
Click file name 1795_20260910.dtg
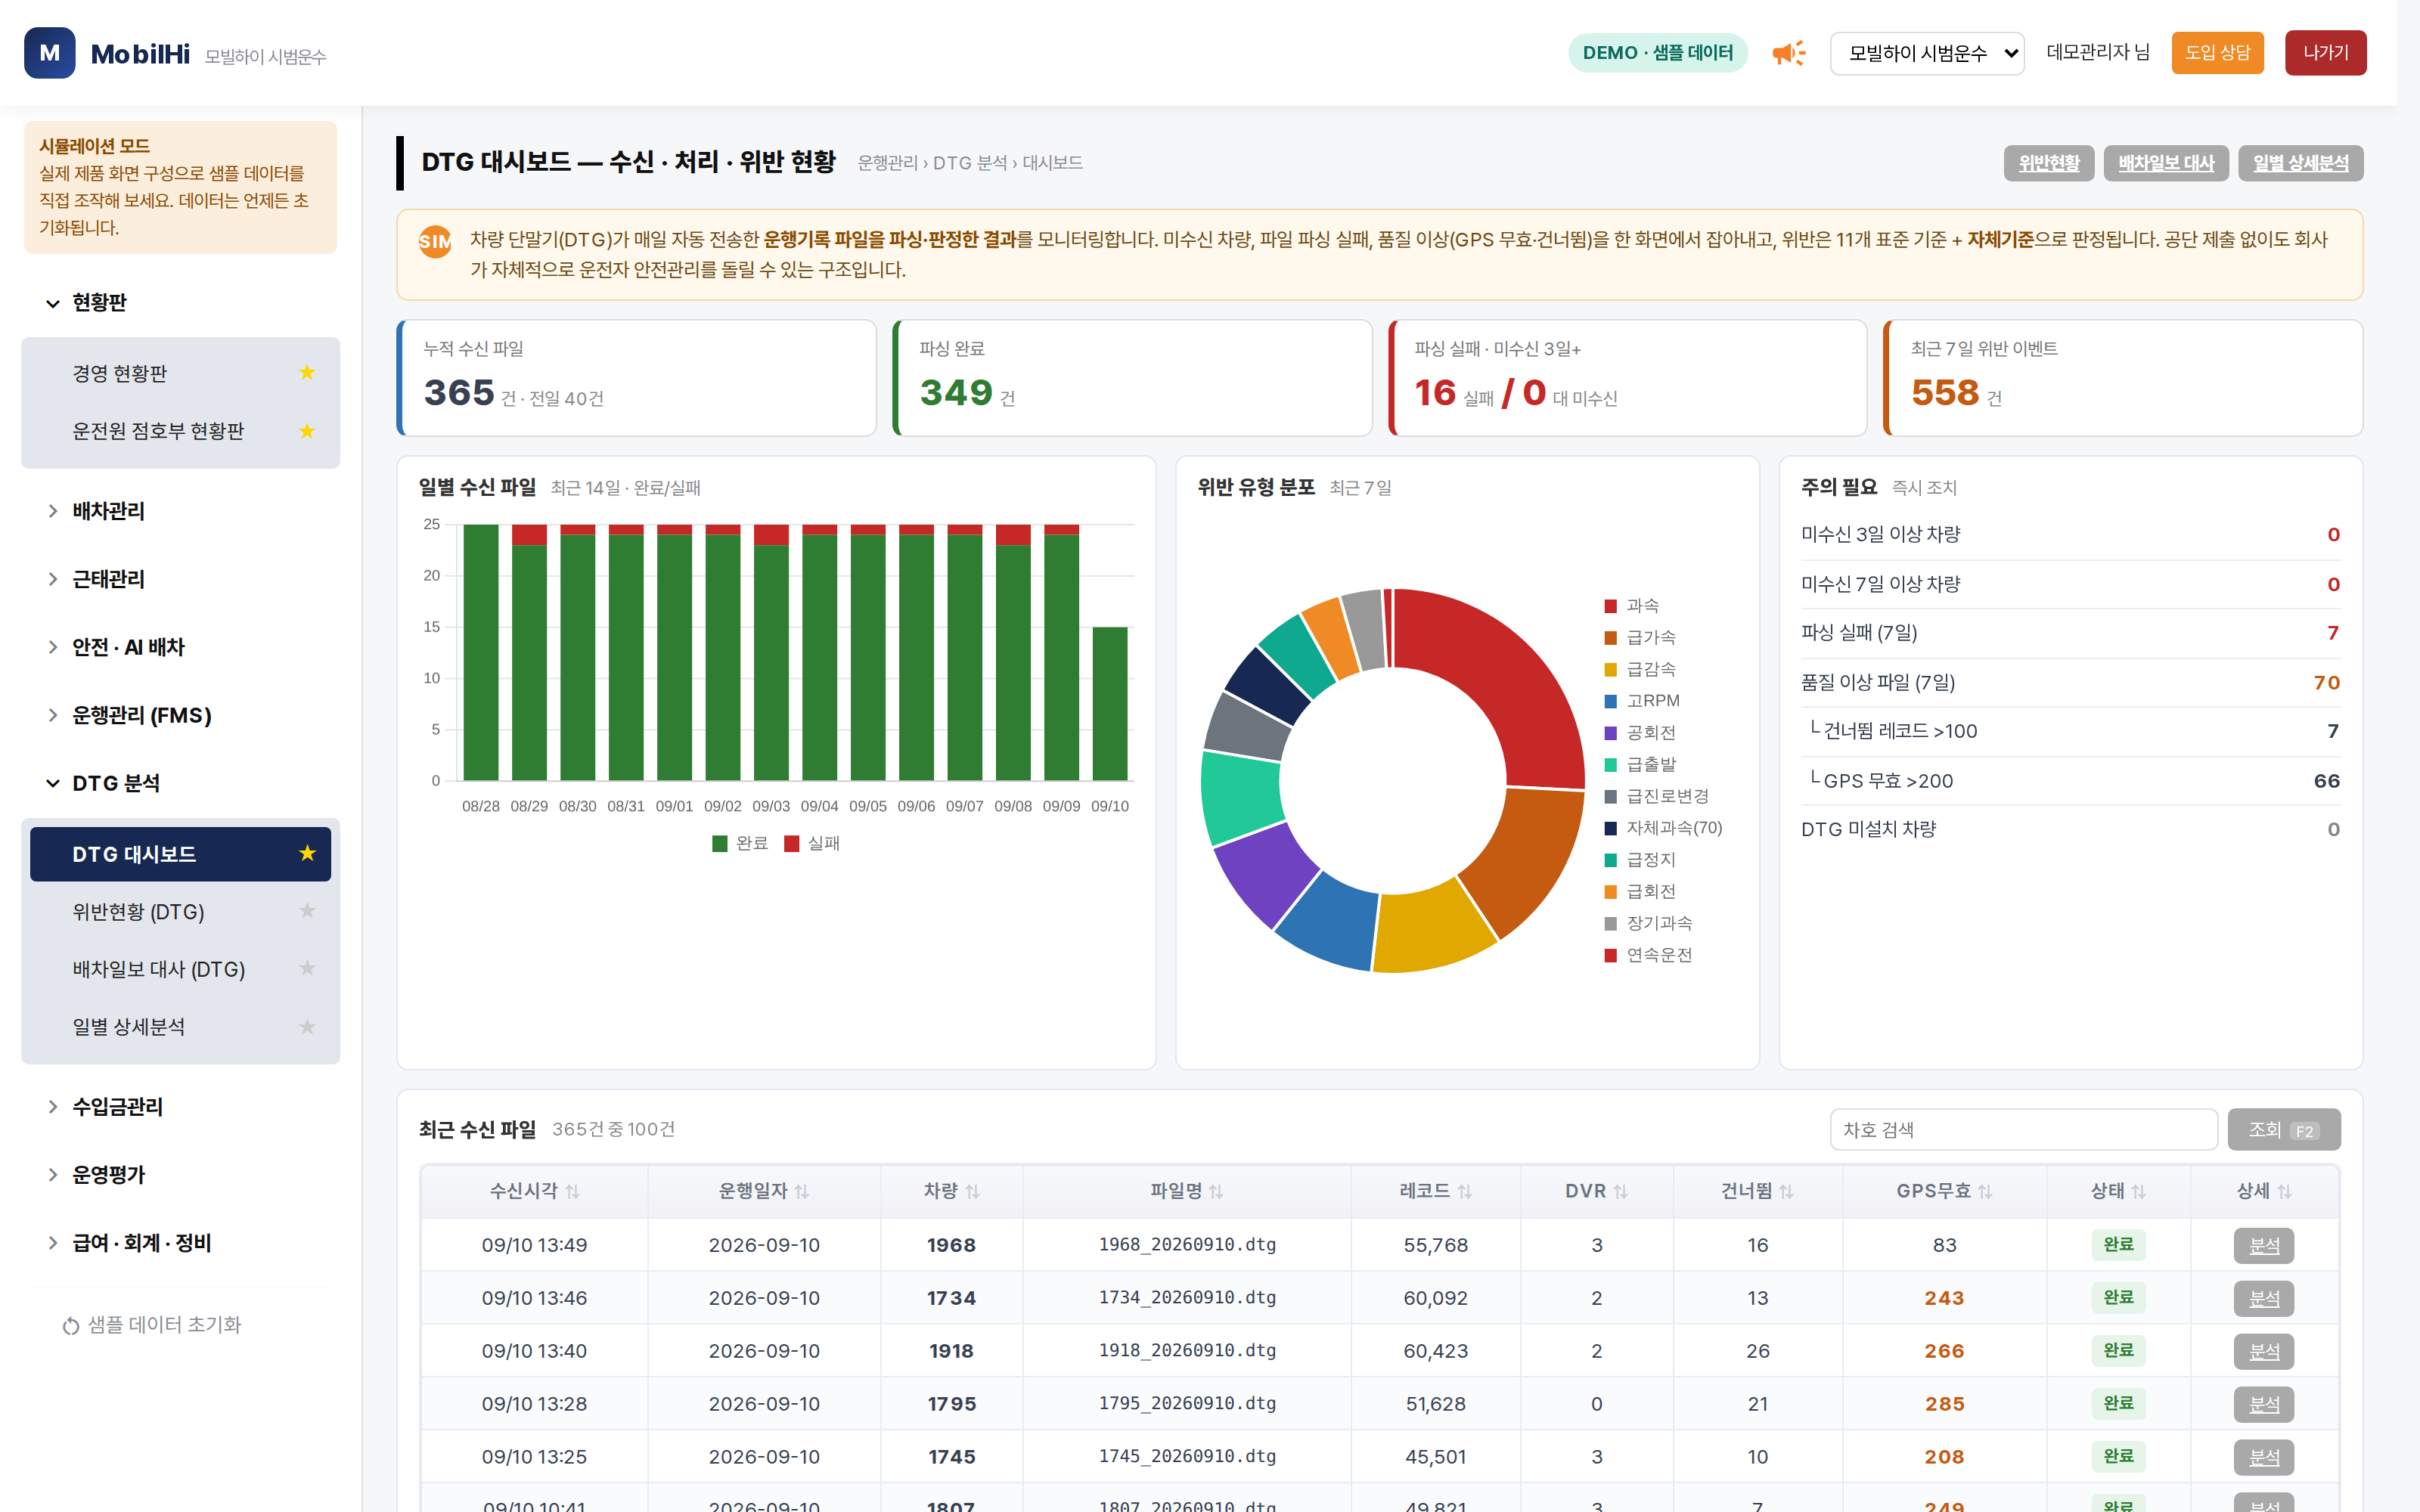[1187, 1403]
